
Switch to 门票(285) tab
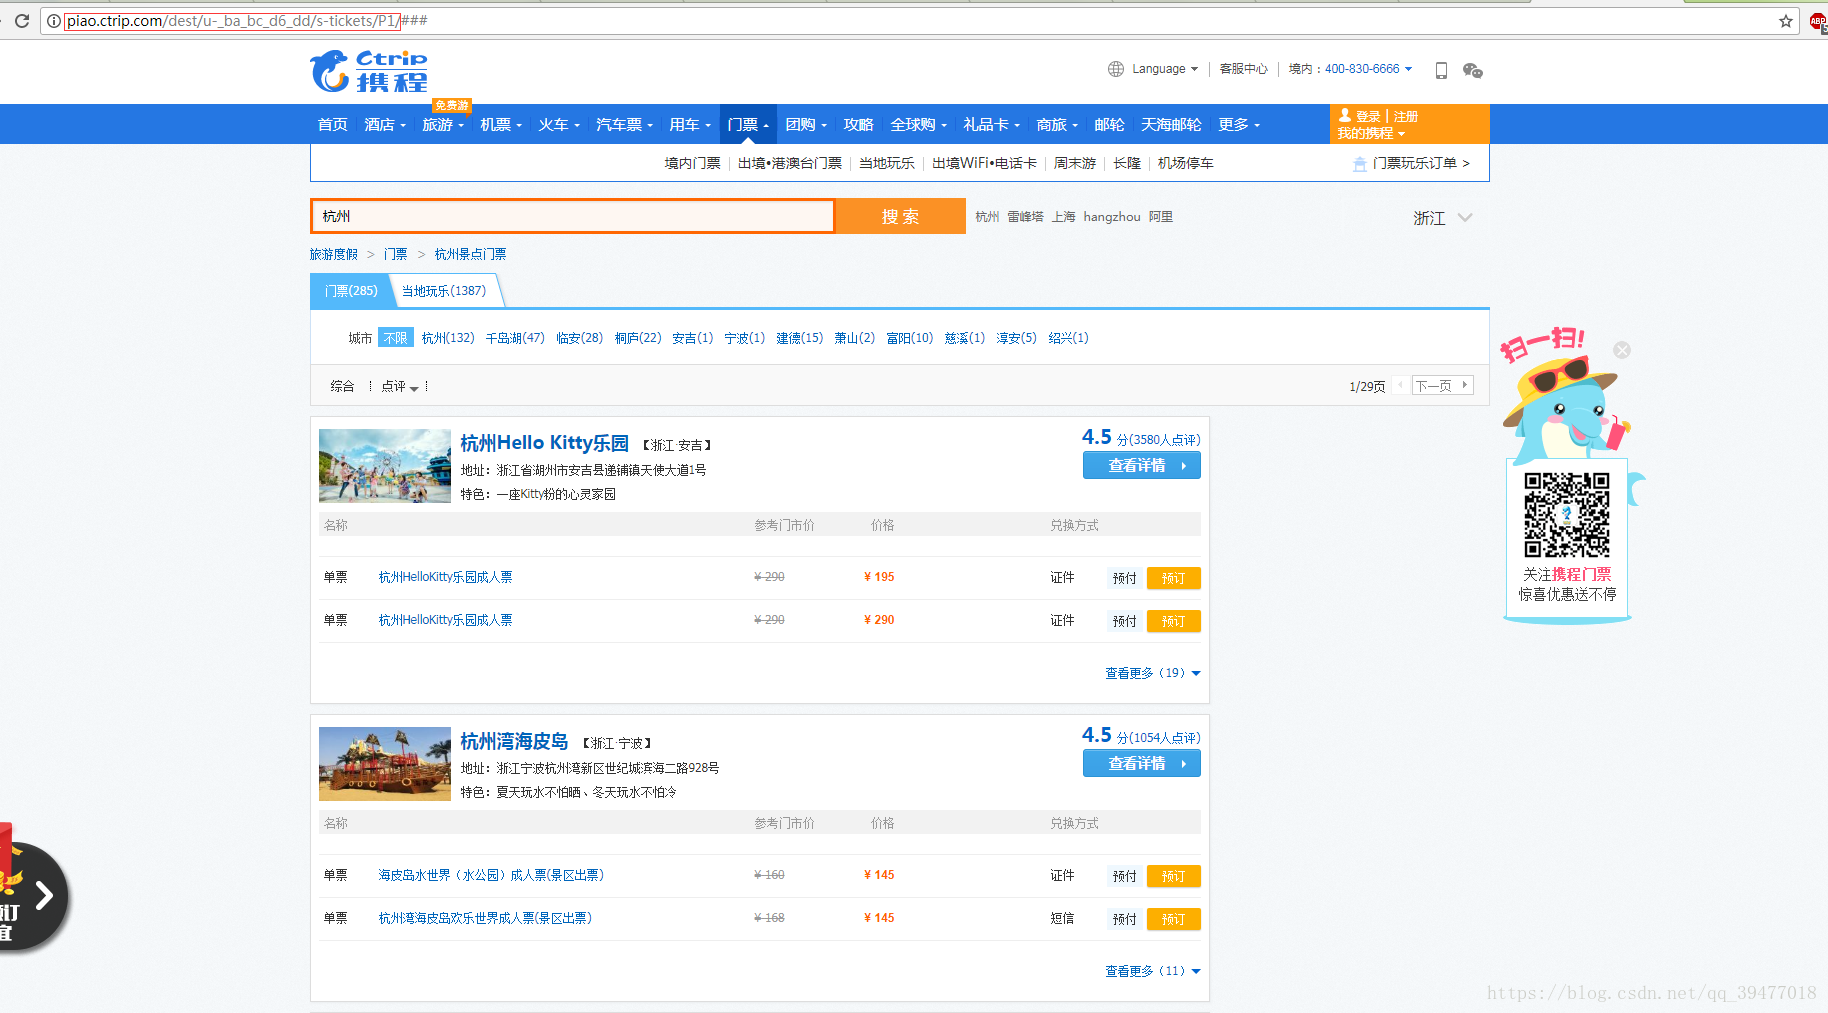[351, 291]
